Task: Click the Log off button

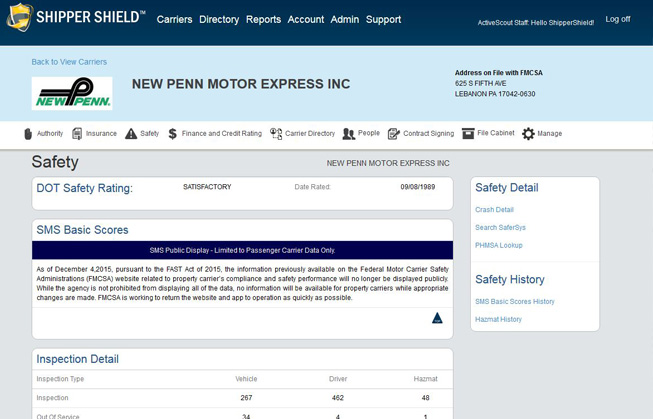Action: tap(617, 19)
